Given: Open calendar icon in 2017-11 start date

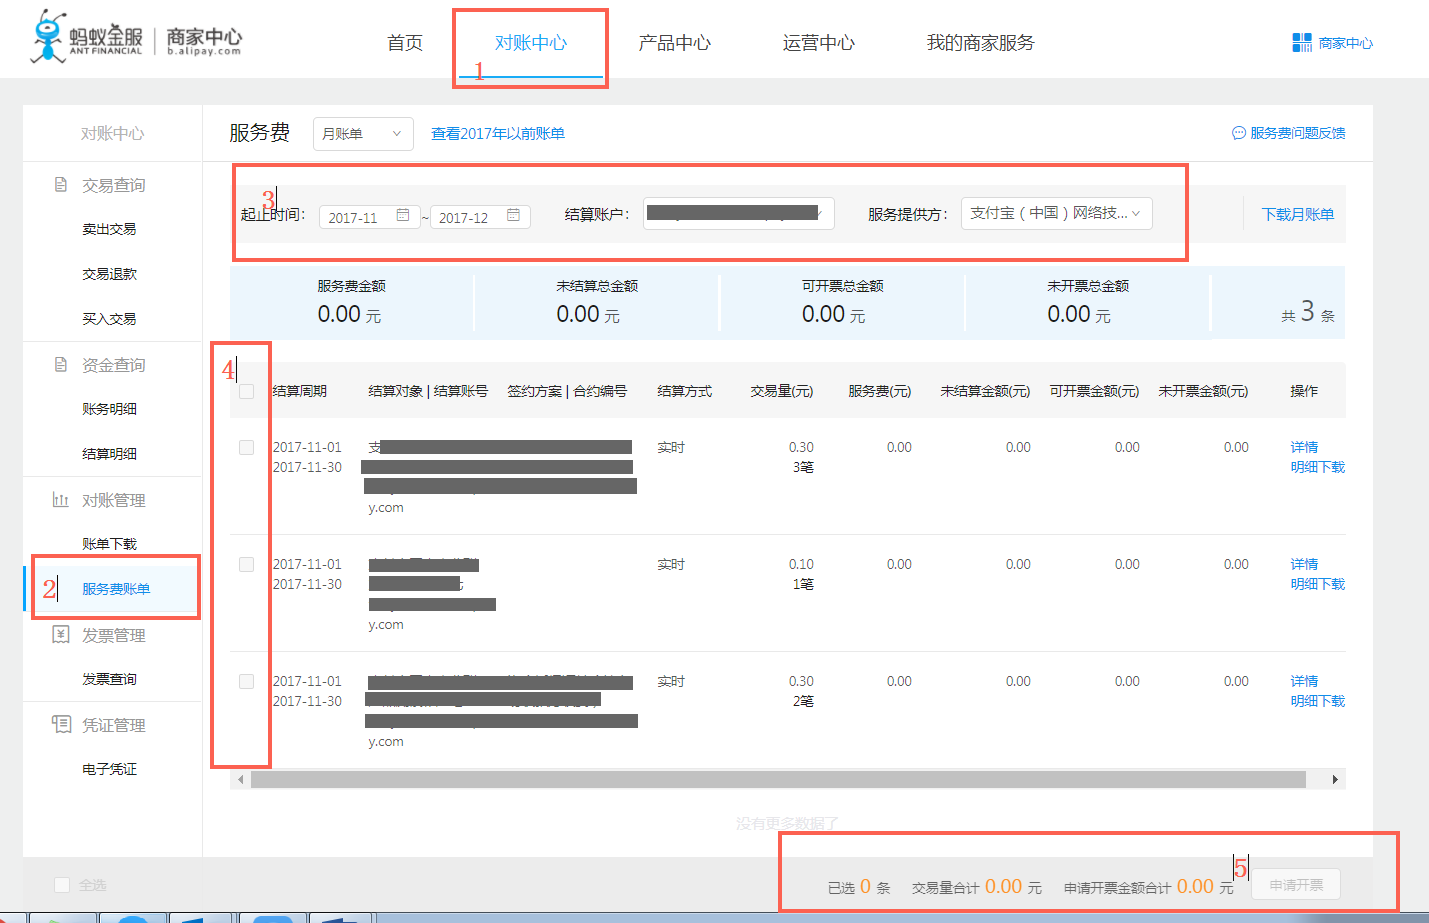Looking at the screenshot, I should (x=403, y=216).
